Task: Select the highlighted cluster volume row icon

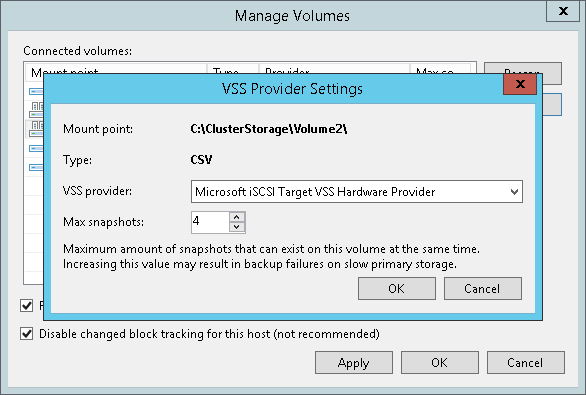Action: point(36,129)
